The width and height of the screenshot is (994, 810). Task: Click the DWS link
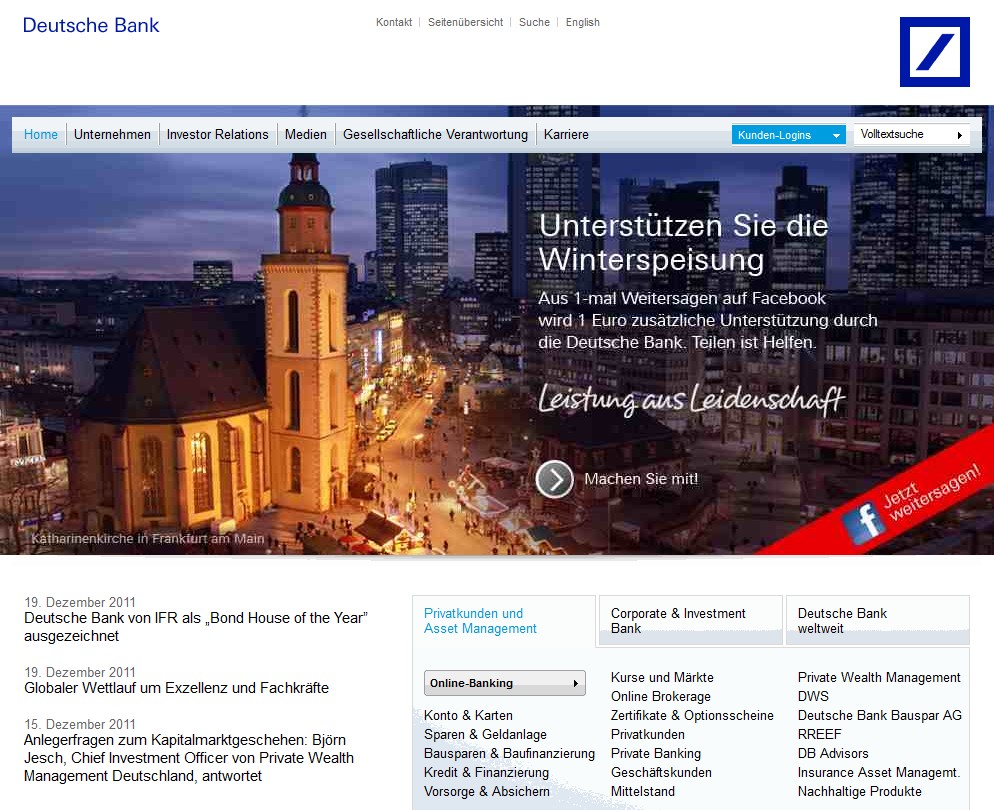click(x=813, y=697)
